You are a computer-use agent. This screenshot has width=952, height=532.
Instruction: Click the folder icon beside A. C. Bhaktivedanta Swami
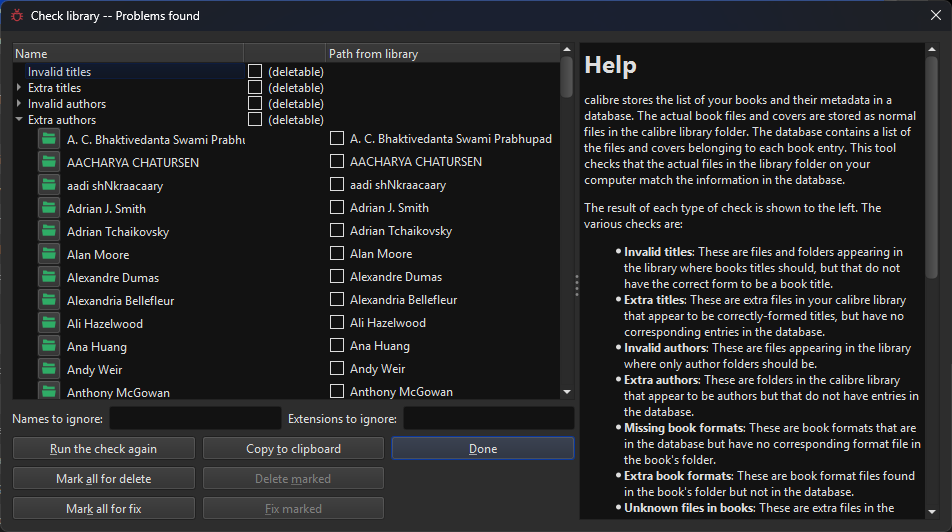pos(49,139)
